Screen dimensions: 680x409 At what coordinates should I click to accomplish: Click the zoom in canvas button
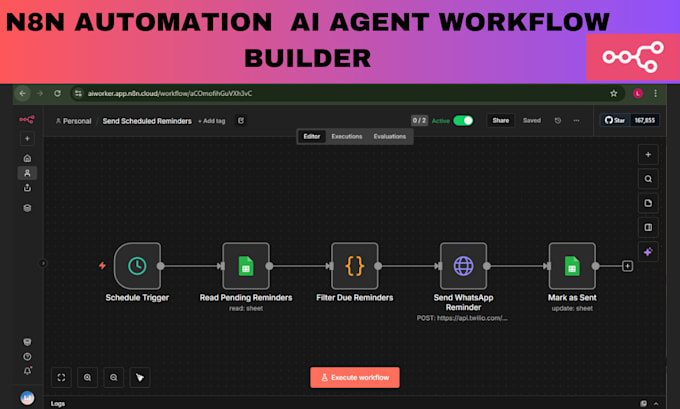pos(87,377)
